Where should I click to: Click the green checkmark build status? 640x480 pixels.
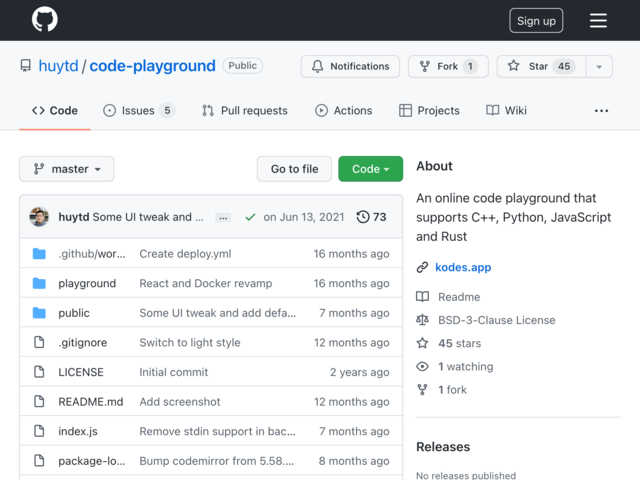click(250, 217)
